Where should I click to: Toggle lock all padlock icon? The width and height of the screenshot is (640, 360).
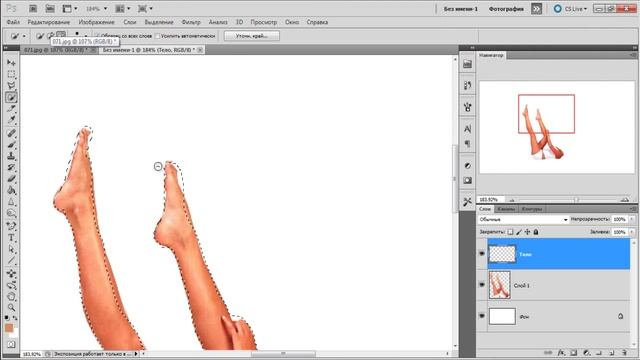536,232
